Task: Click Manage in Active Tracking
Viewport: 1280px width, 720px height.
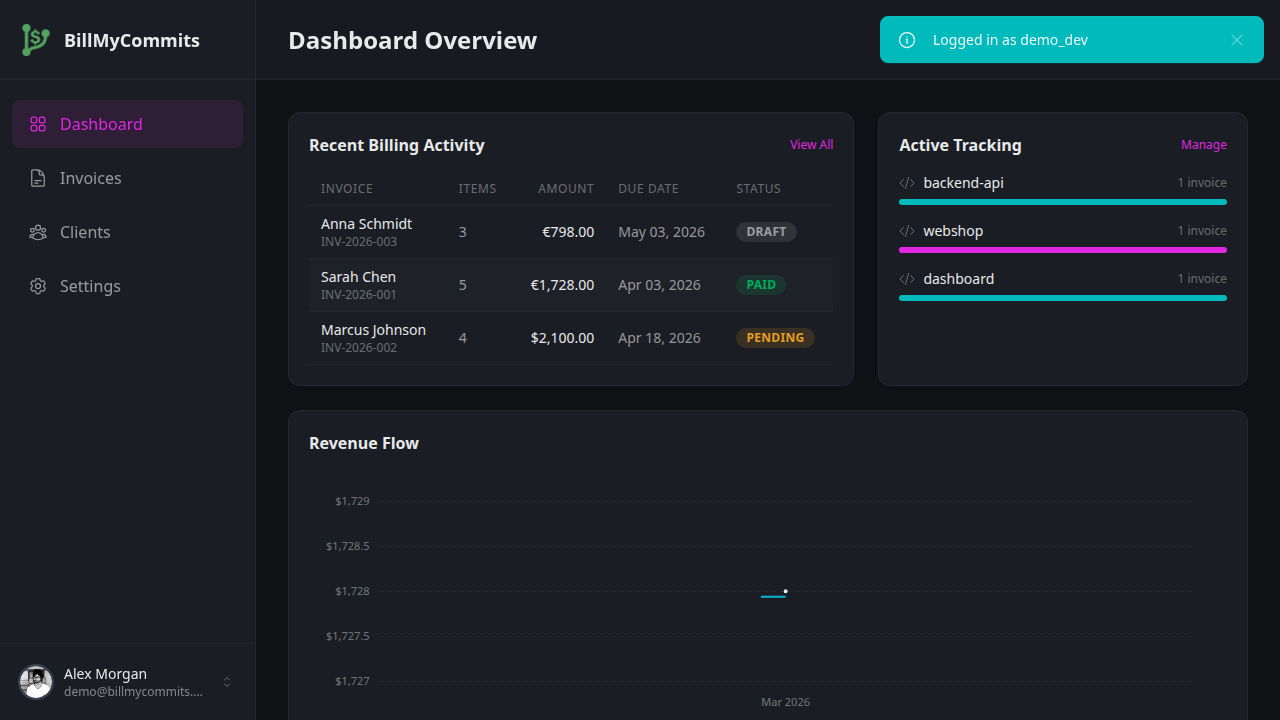Action: pyautogui.click(x=1204, y=145)
